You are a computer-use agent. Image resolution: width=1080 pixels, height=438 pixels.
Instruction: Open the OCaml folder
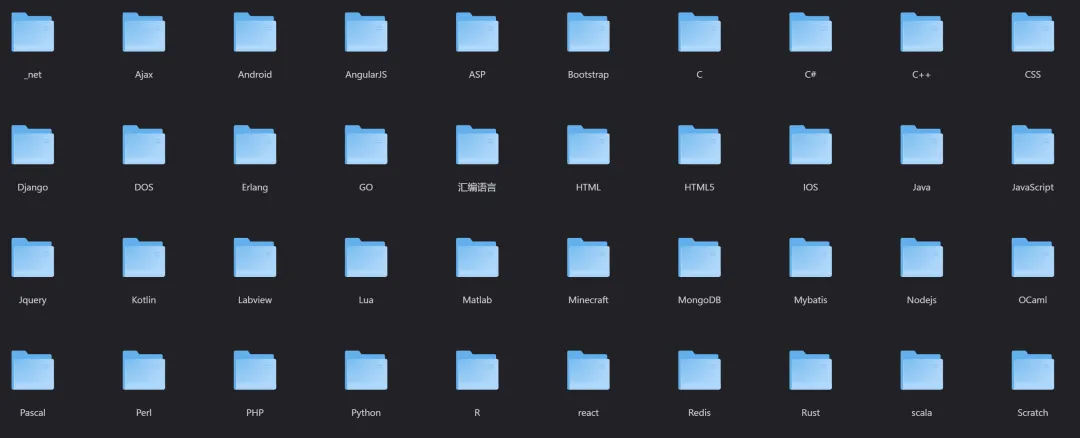pos(1032,258)
